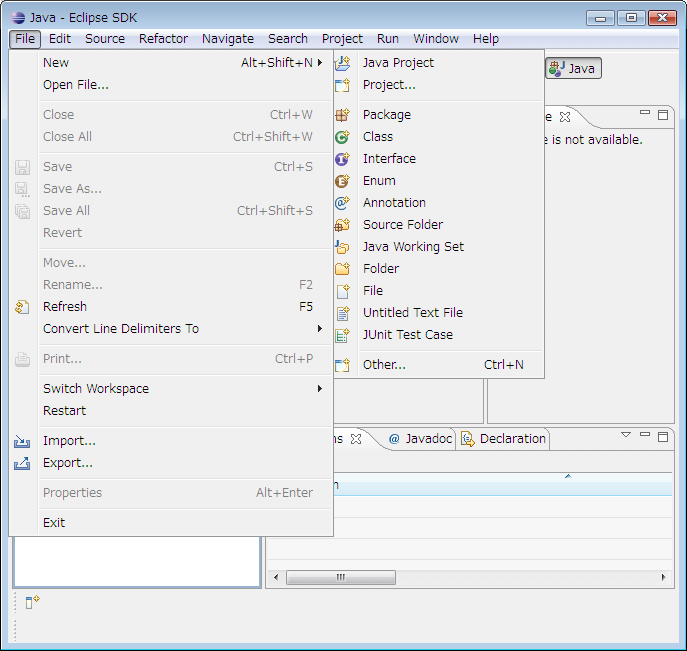Image resolution: width=687 pixels, height=651 pixels.
Task: Click the Java Working Set icon
Action: pos(343,247)
